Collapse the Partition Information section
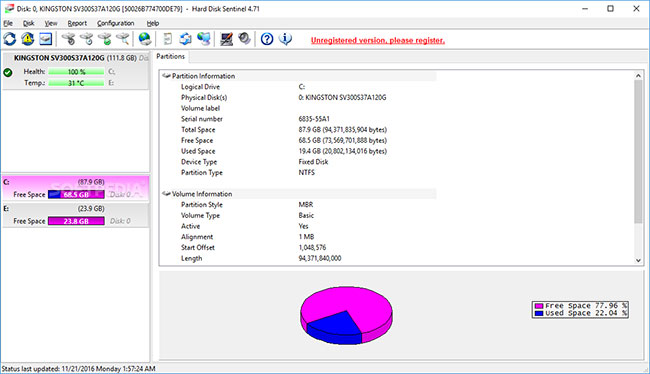650x374 pixels. (166, 76)
